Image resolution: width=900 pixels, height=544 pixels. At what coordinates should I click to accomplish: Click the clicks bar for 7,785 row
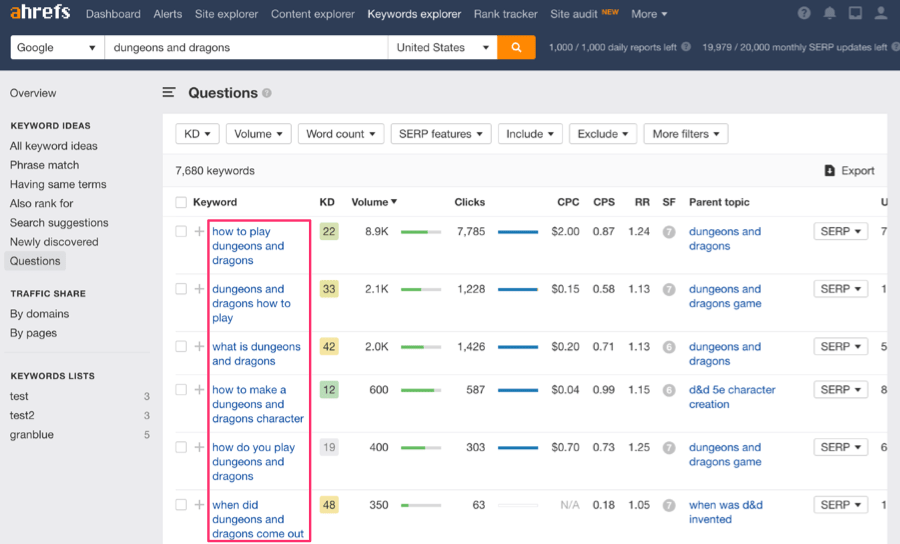pyautogui.click(x=518, y=232)
